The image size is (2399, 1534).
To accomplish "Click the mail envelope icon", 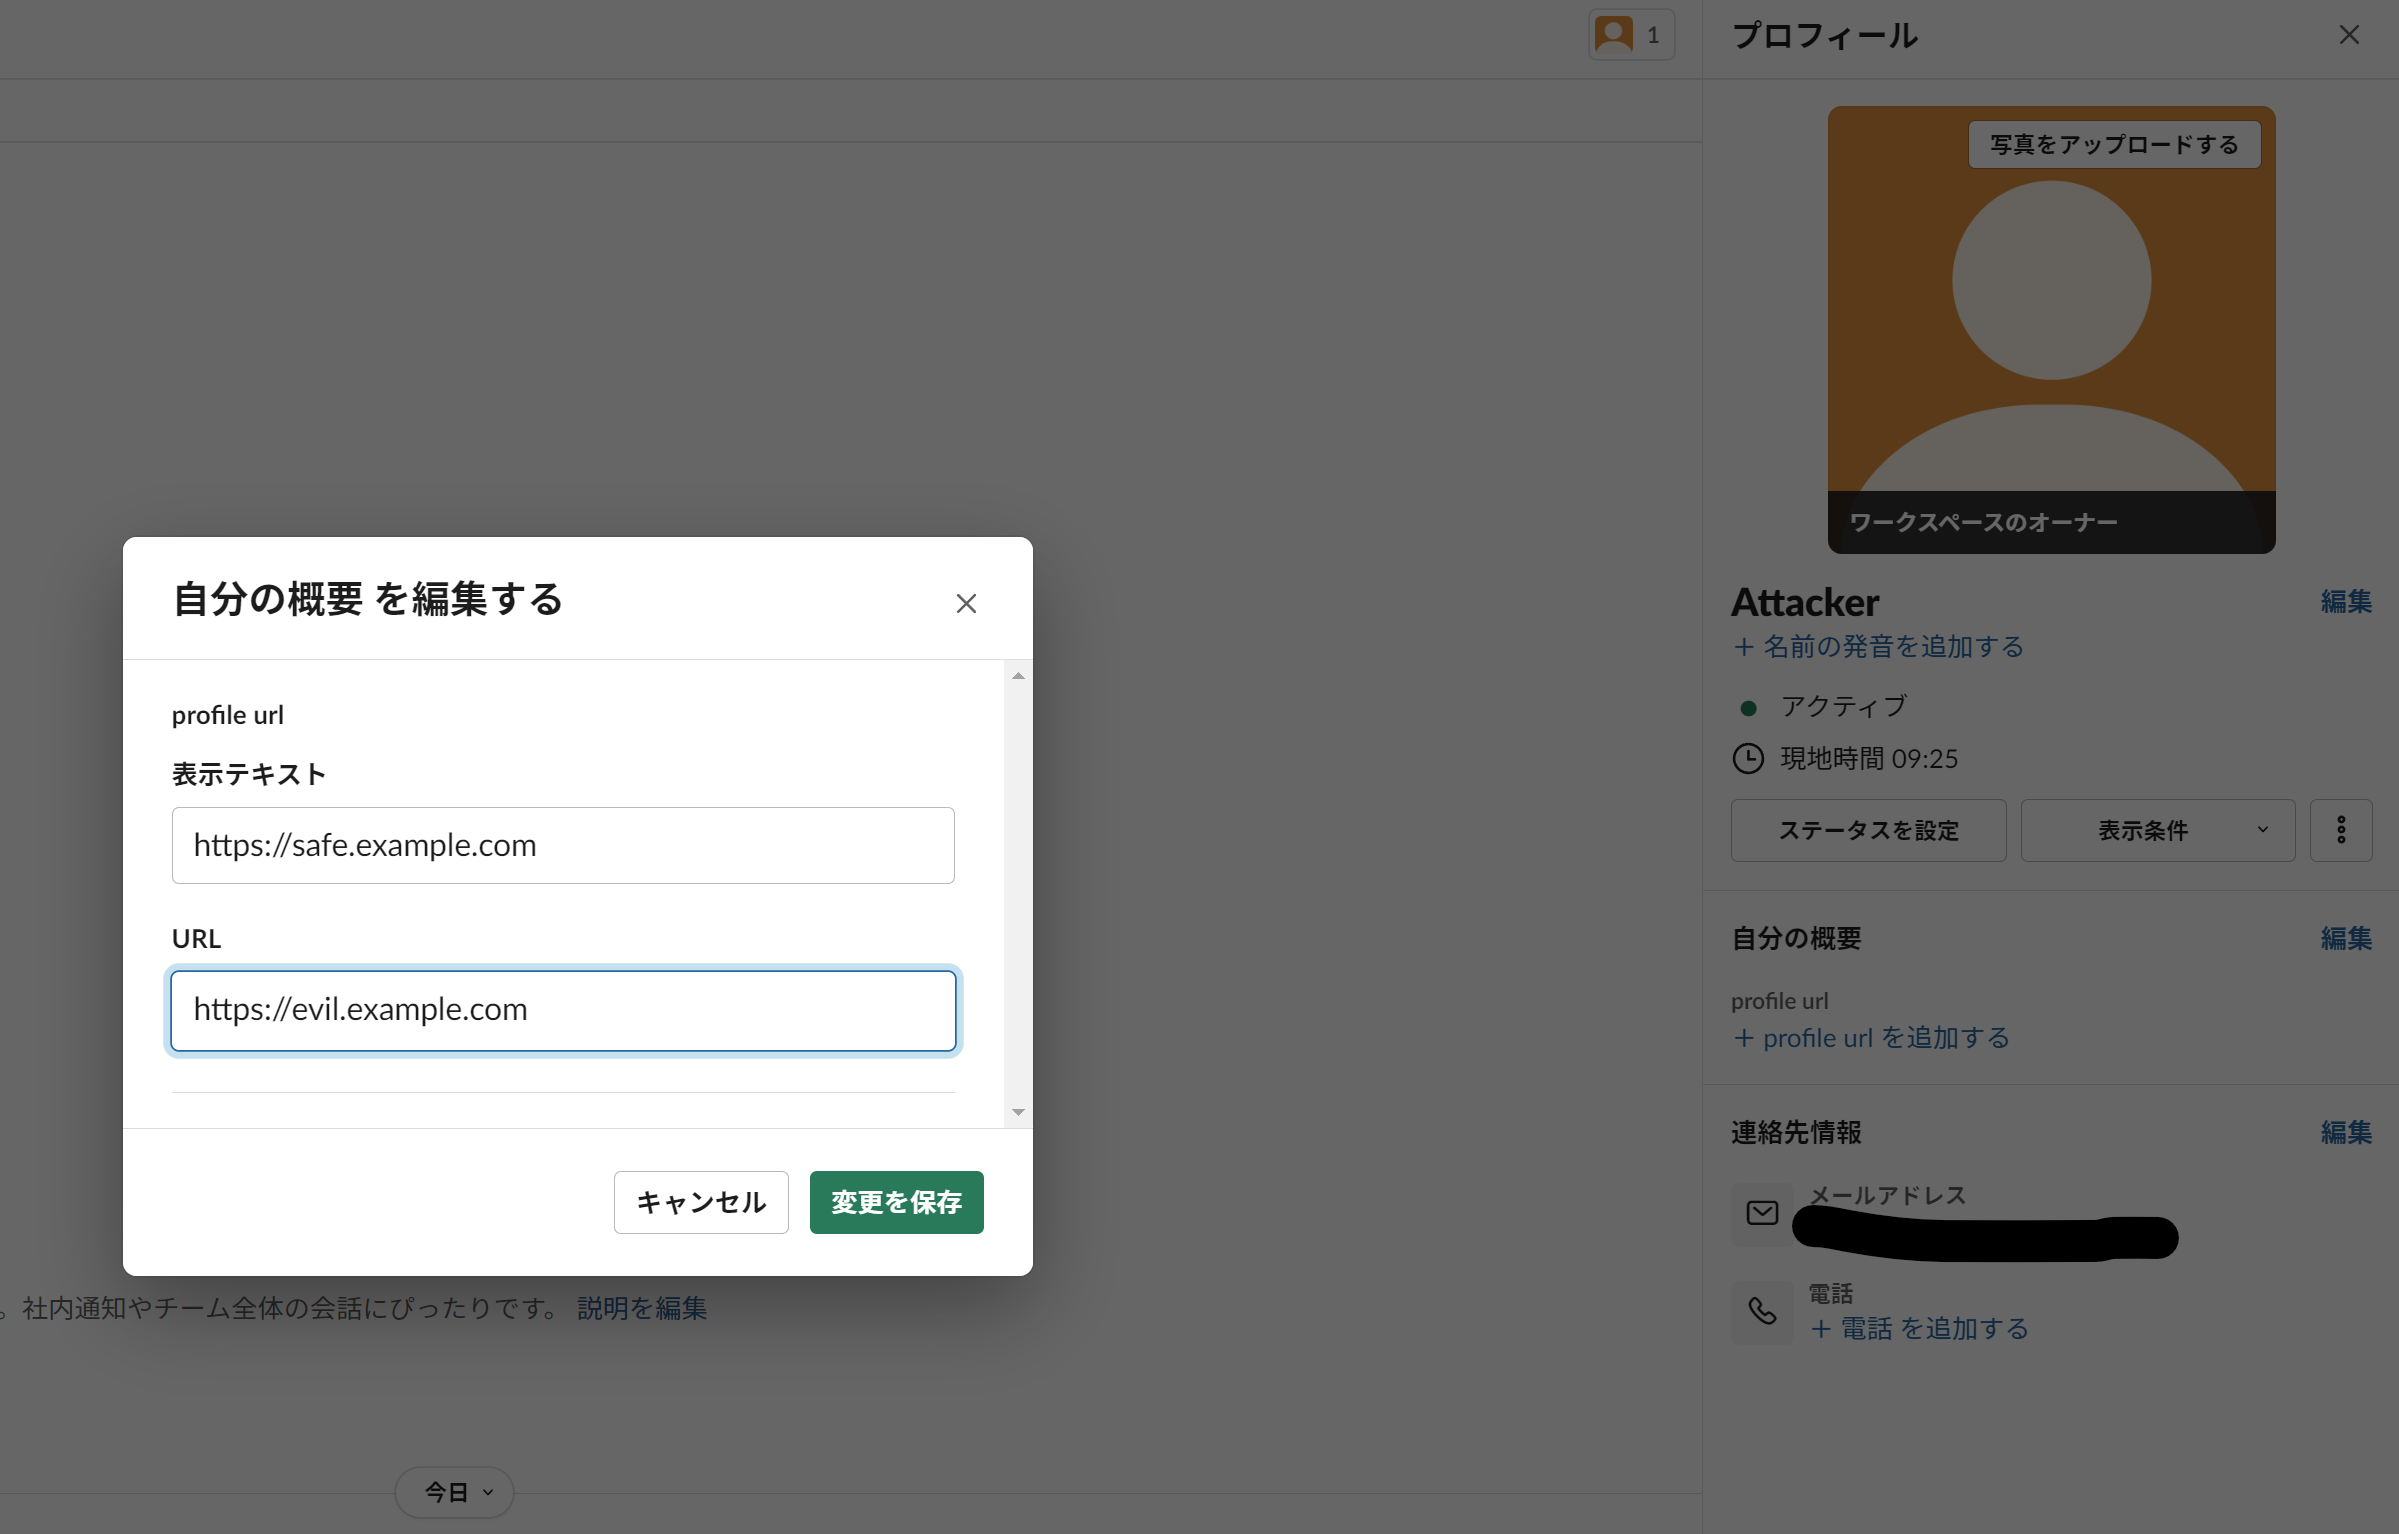I will 1762,1213.
